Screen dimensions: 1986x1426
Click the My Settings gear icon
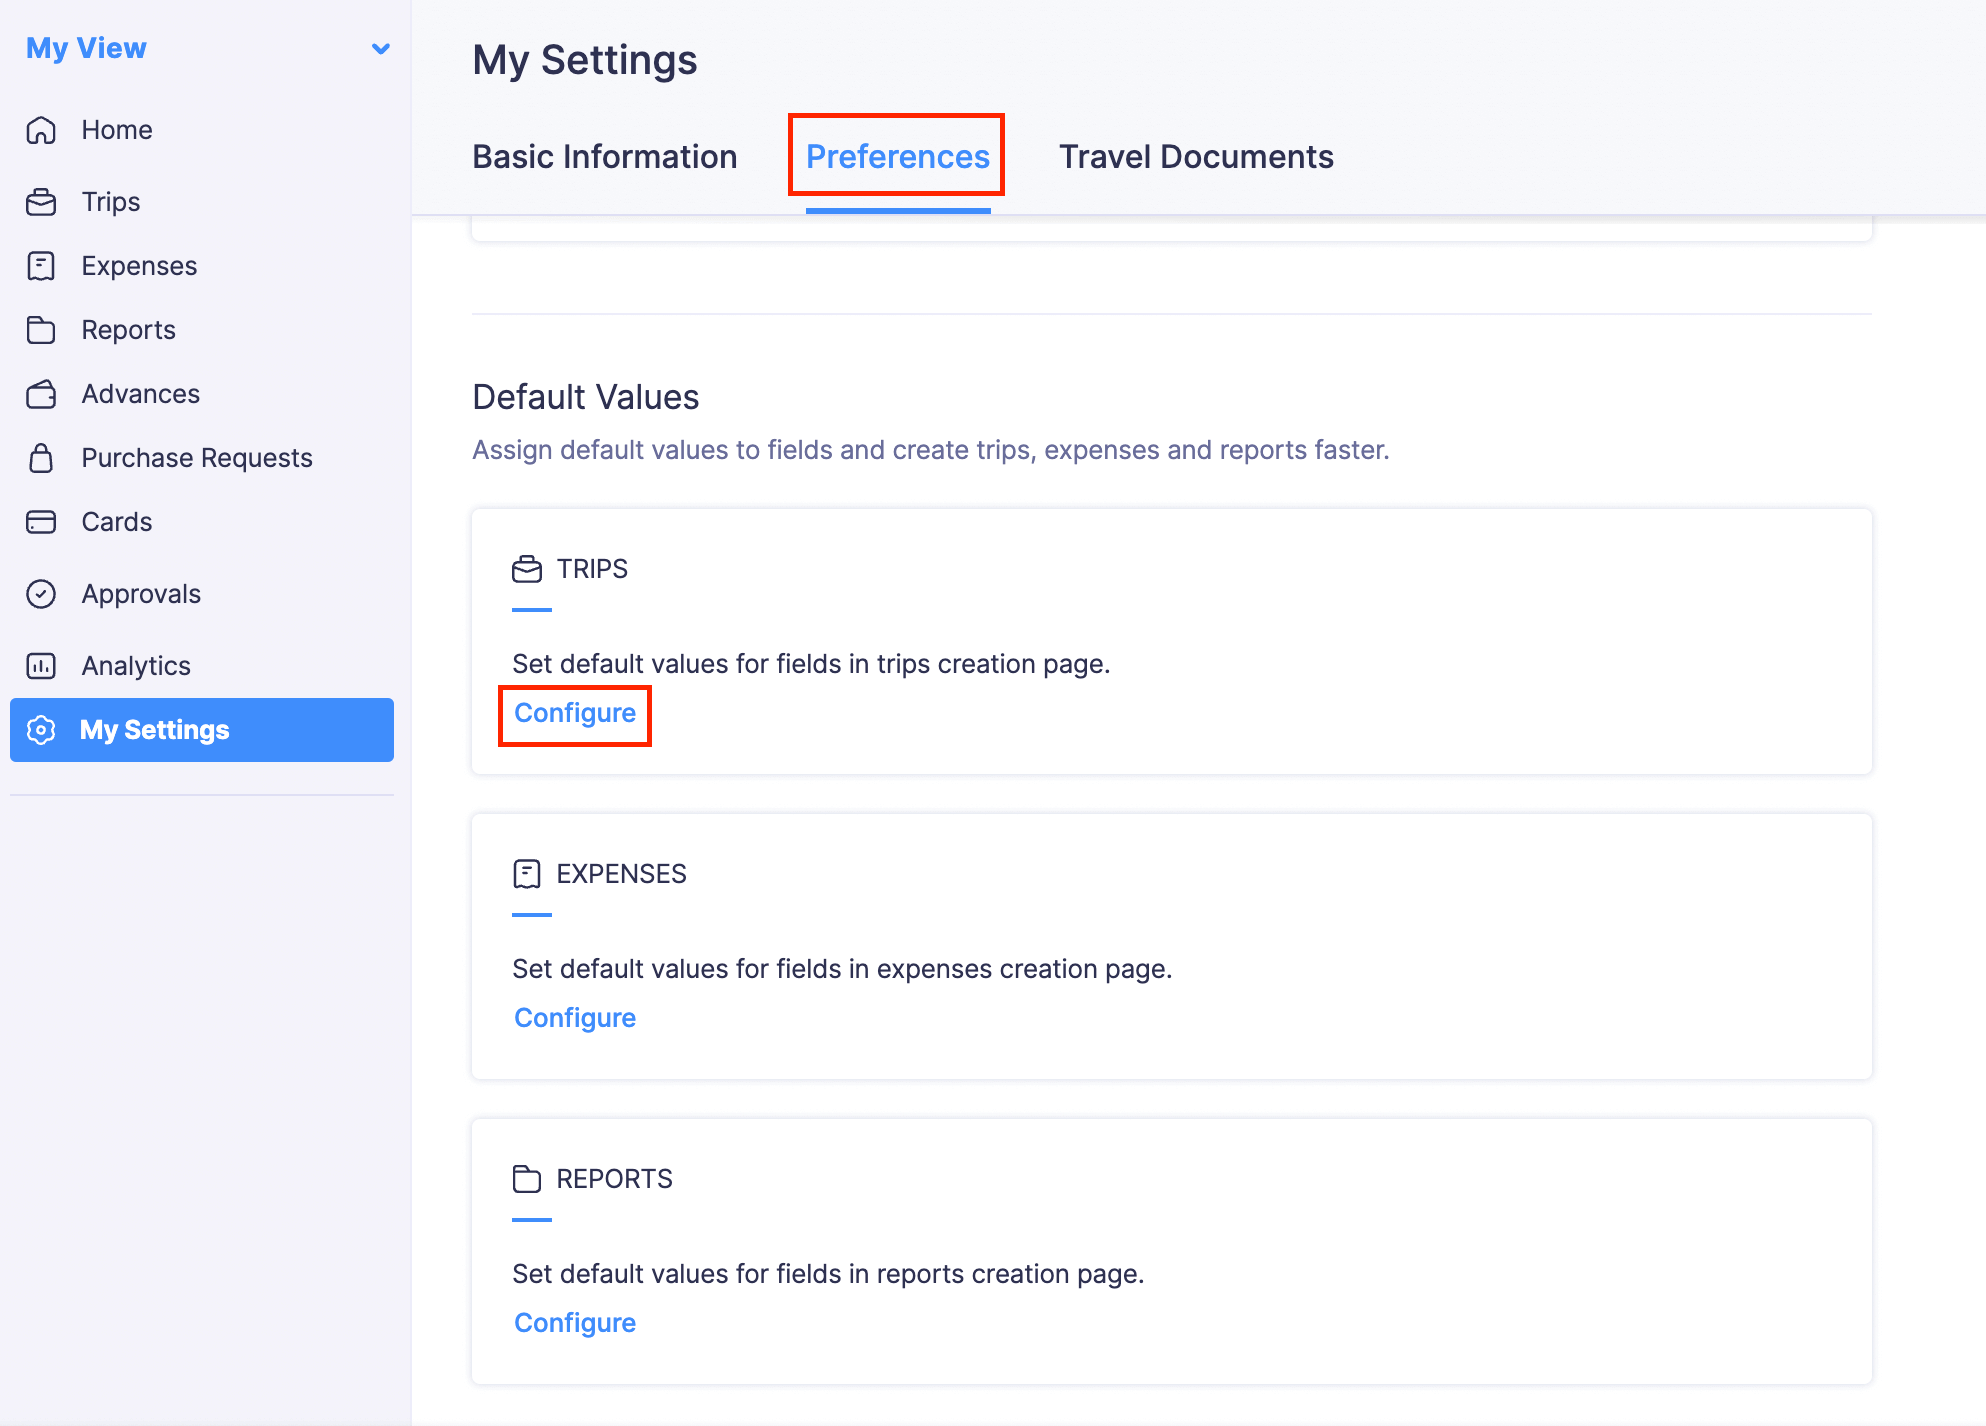(x=41, y=730)
